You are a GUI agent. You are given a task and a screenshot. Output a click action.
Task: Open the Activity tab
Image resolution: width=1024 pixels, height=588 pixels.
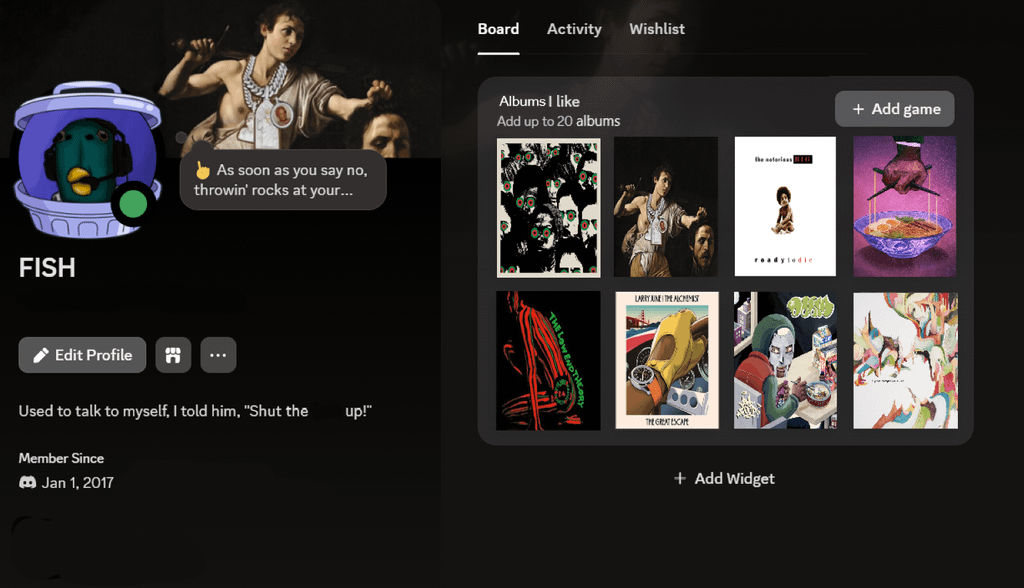[x=574, y=29]
